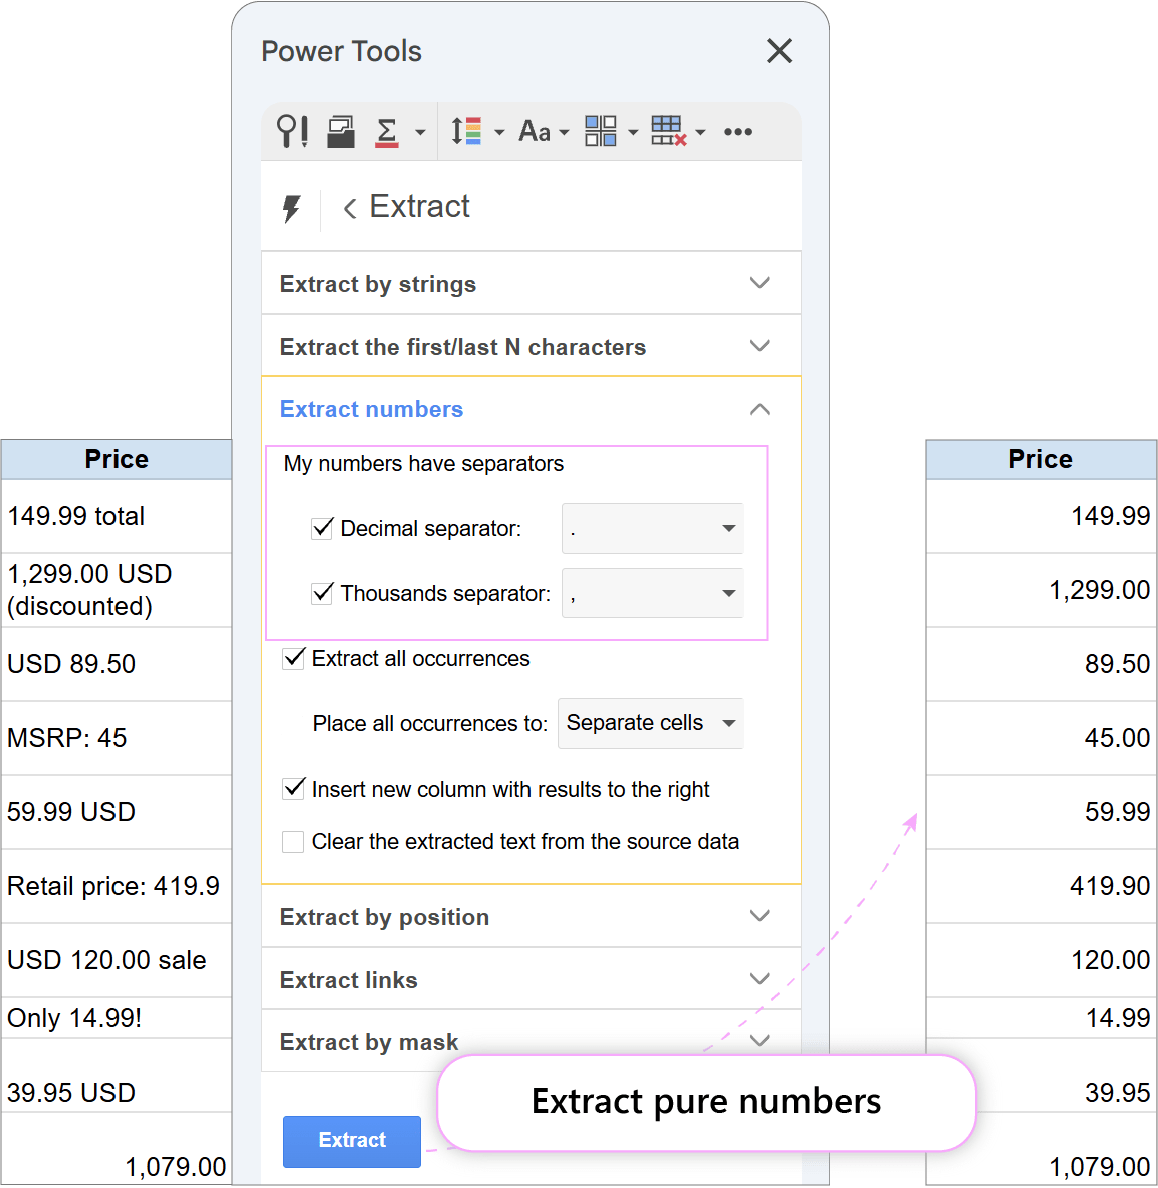Open the Smart Toolbar pin icon
Image resolution: width=1158 pixels, height=1188 pixels.
tap(292, 131)
